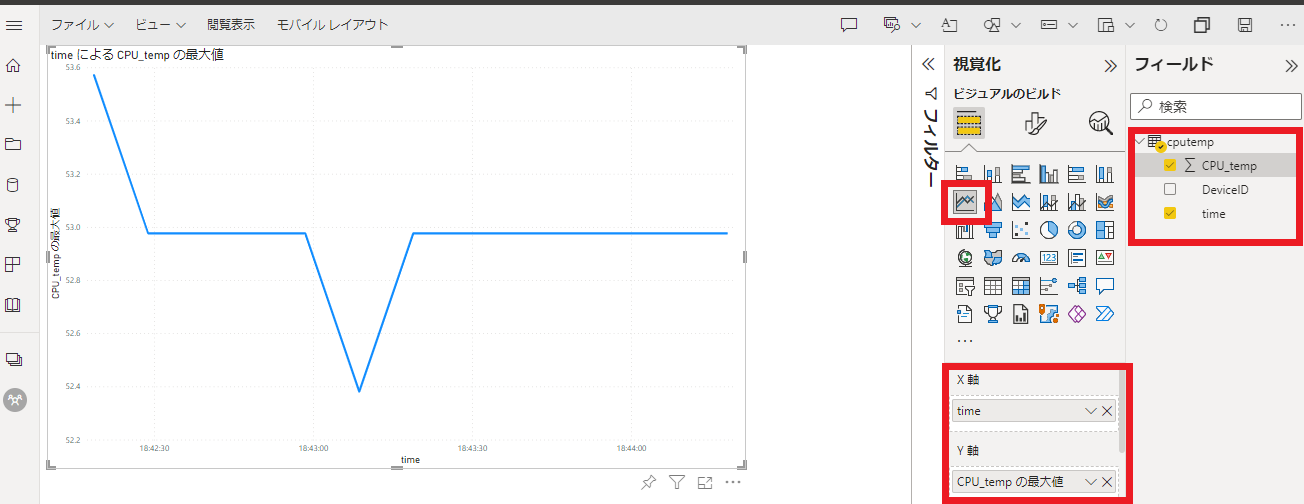This screenshot has height=504, width=1304.
Task: Click the save icon in toolbar
Action: [x=1245, y=25]
